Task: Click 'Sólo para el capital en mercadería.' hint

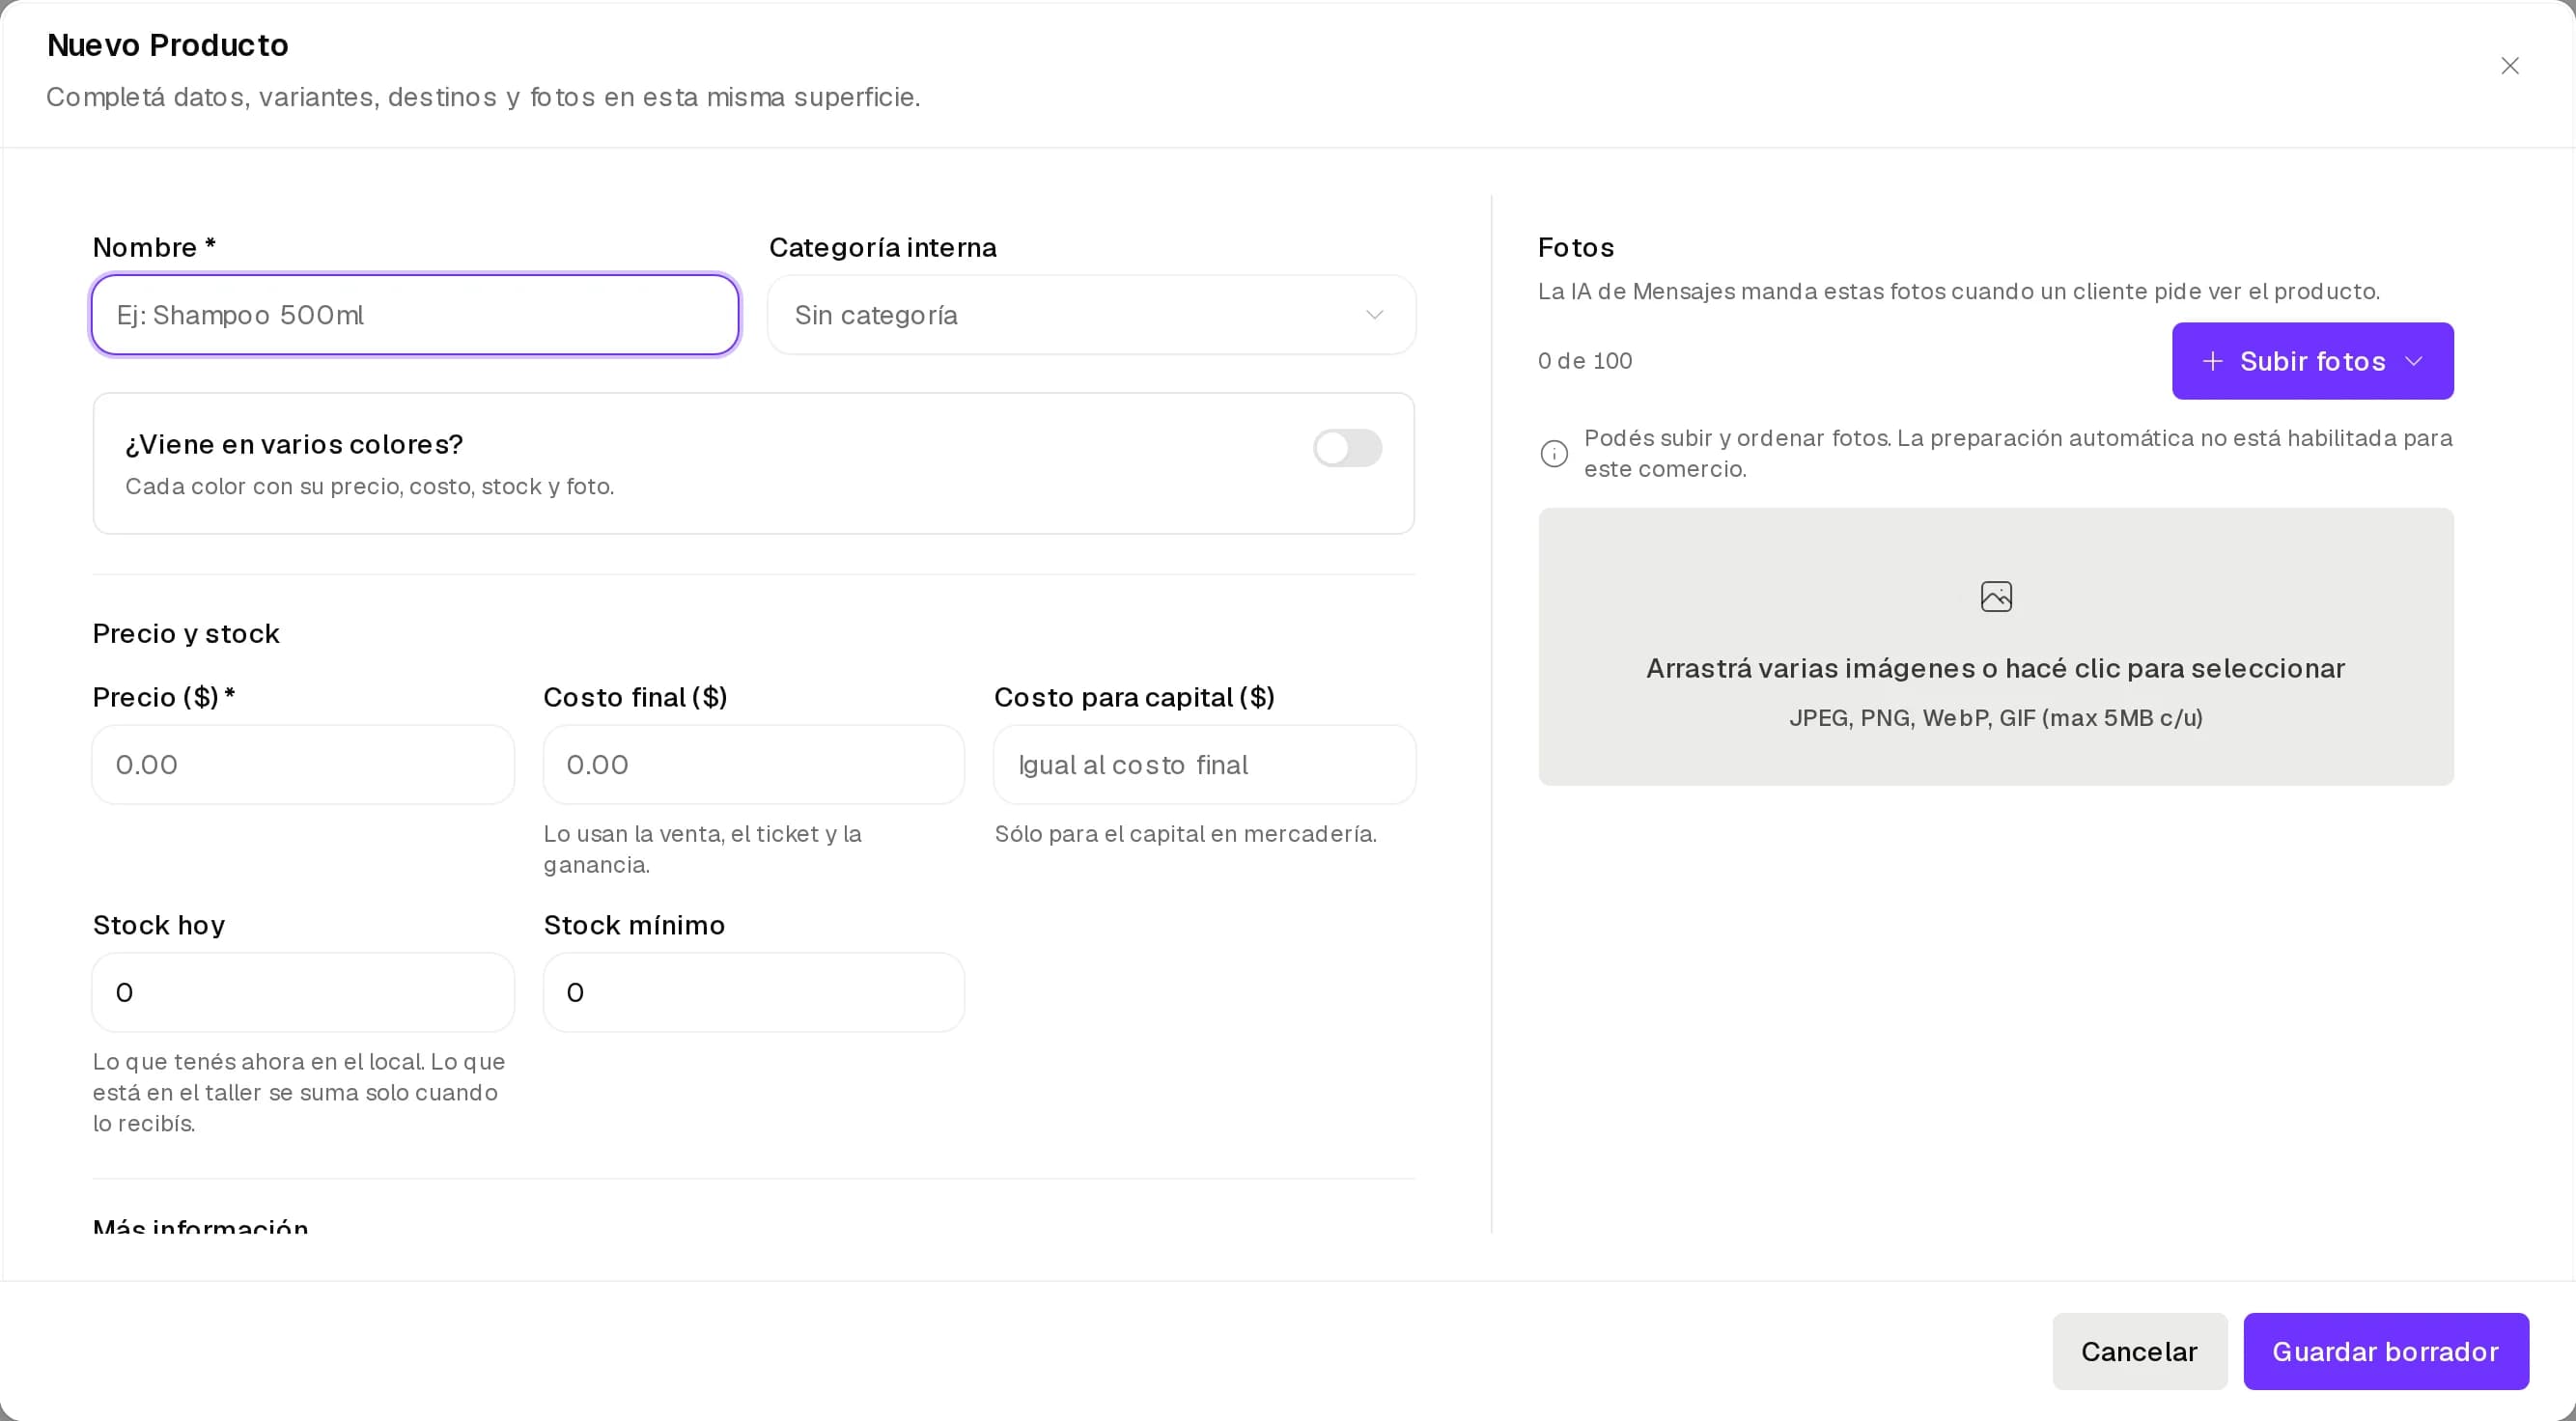Action: (1185, 834)
